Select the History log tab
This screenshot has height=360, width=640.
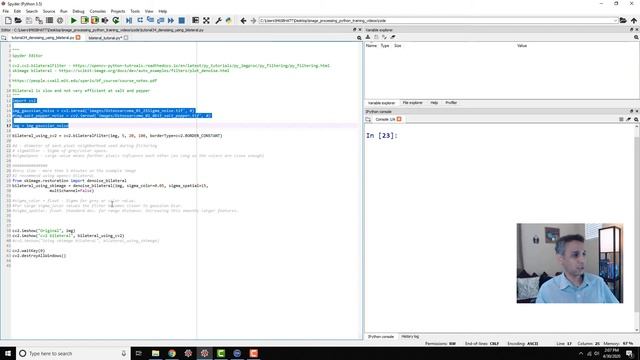pos(410,337)
